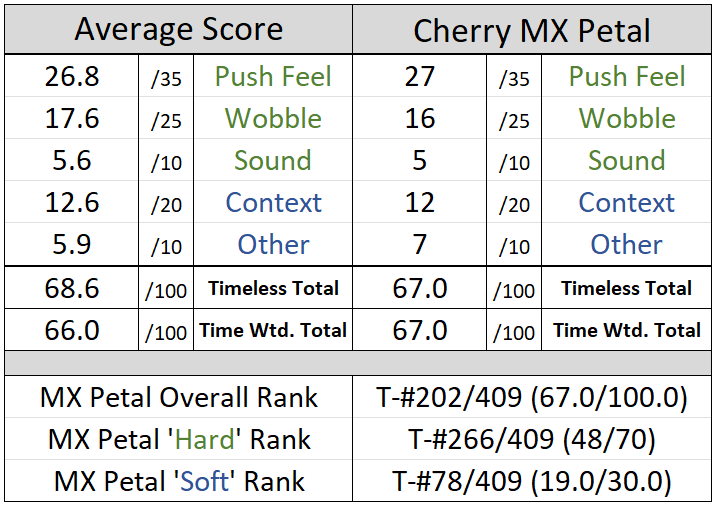Image resolution: width=714 pixels, height=508 pixels.
Task: Click "/20" in the Average Score Context row
Action: [166, 204]
